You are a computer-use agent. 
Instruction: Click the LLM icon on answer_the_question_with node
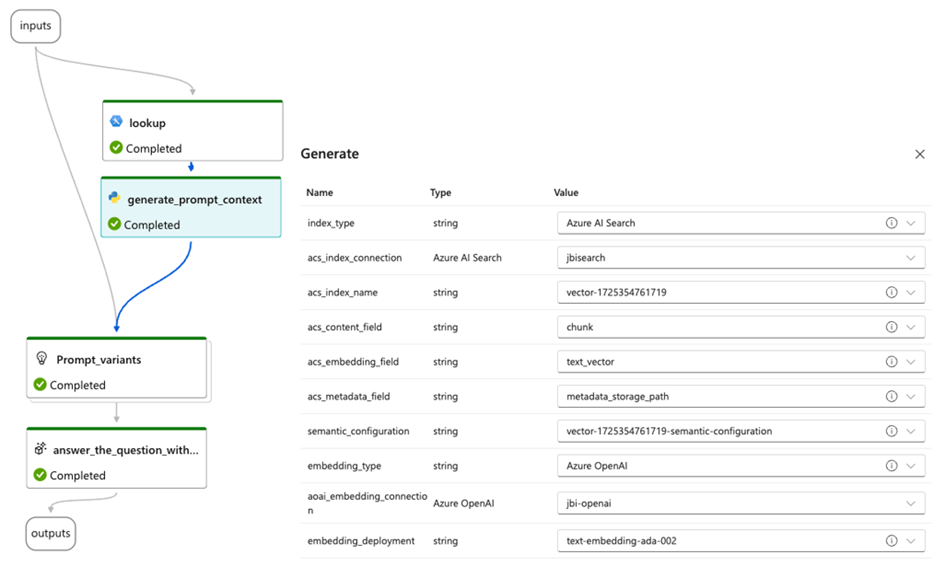tap(40, 448)
